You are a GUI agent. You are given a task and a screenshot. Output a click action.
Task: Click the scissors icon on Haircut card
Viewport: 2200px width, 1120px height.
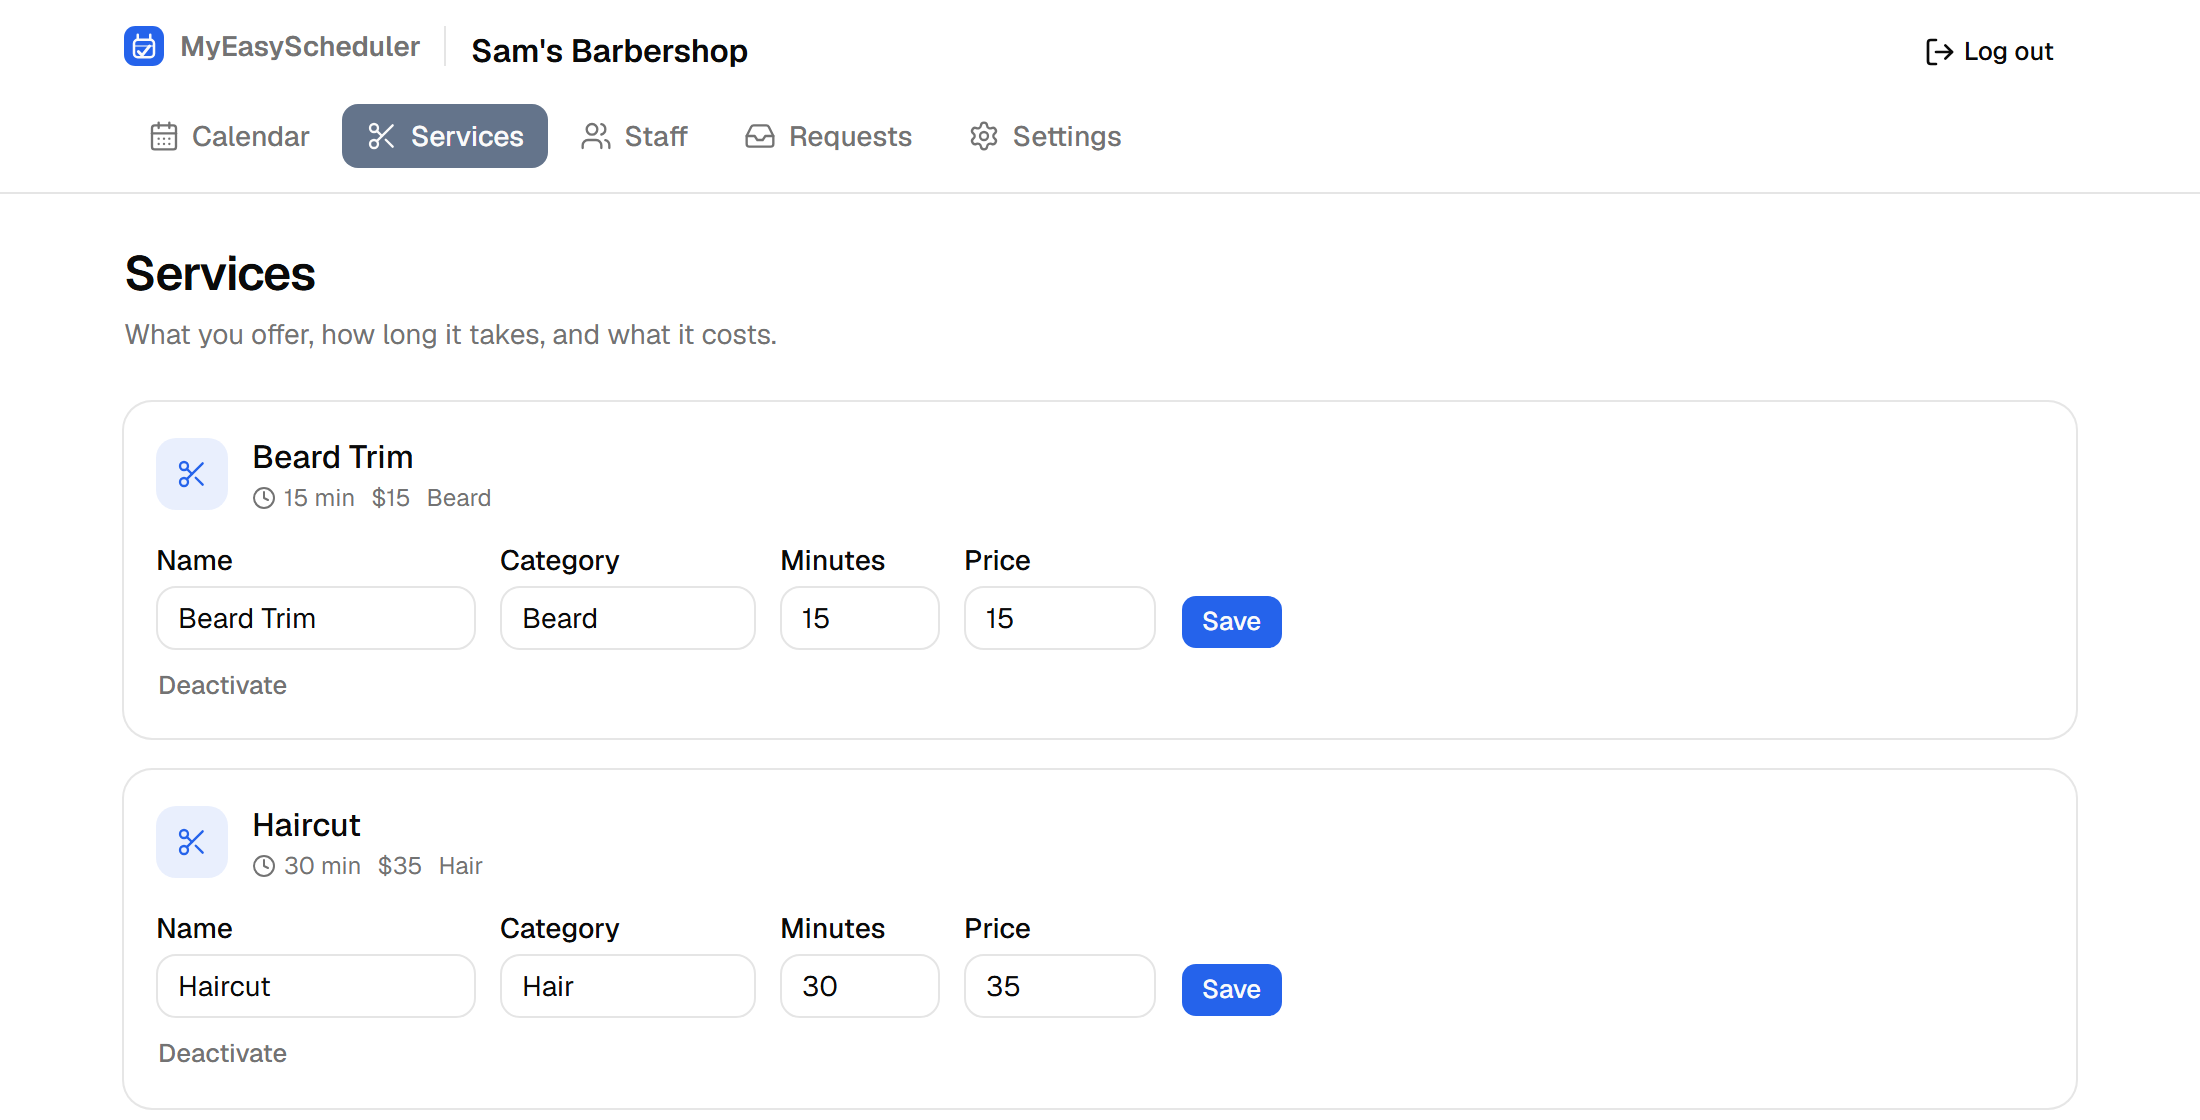(192, 842)
